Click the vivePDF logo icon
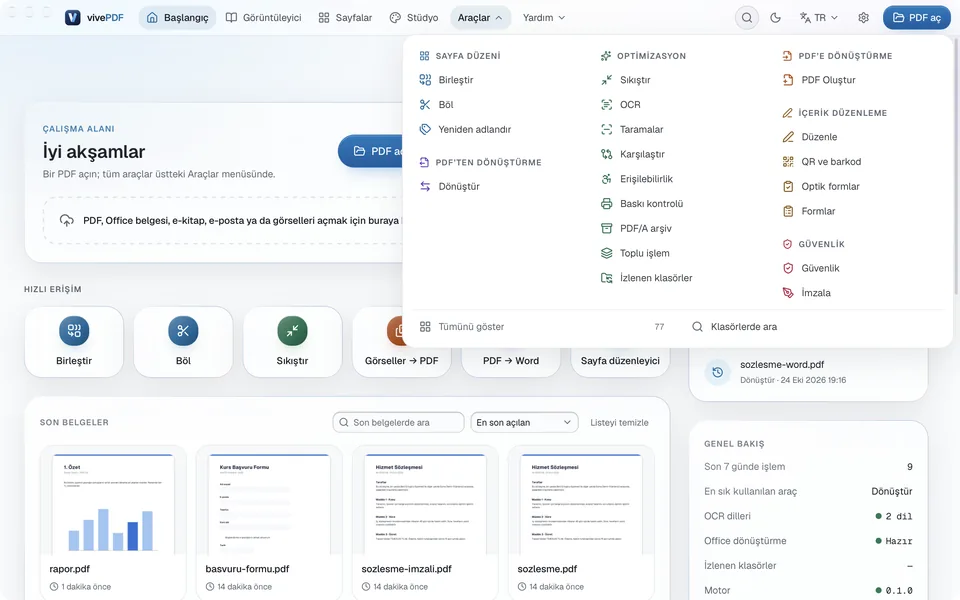The width and height of the screenshot is (960, 600). (73, 18)
